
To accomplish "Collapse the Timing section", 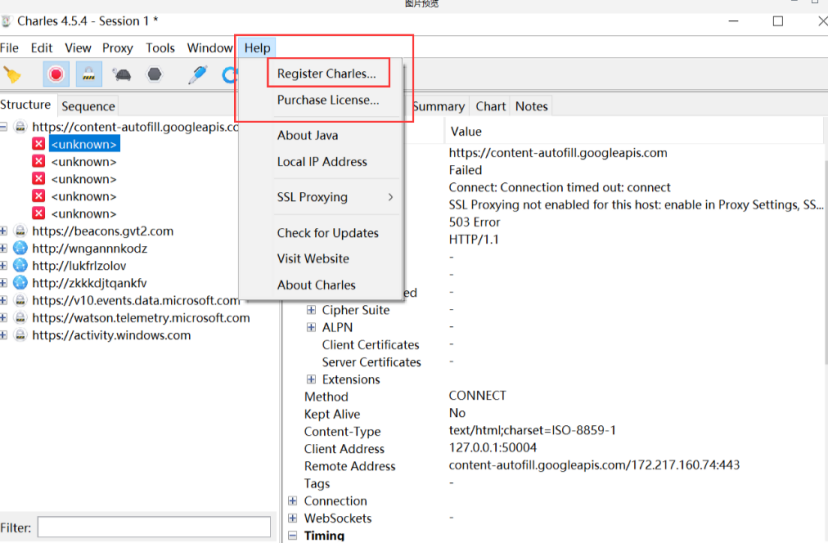I will 293,536.
